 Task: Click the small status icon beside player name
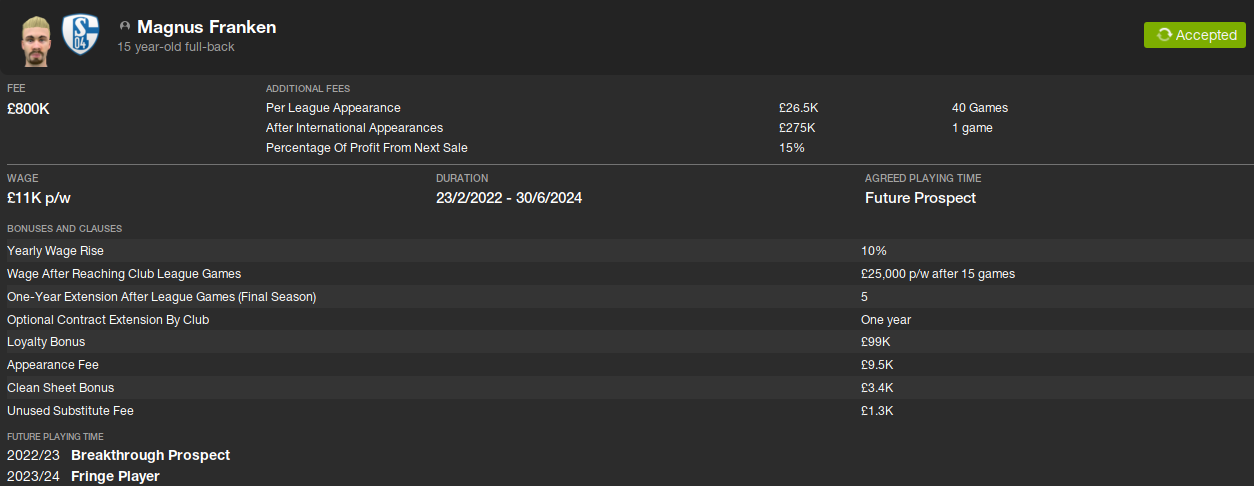[x=125, y=26]
